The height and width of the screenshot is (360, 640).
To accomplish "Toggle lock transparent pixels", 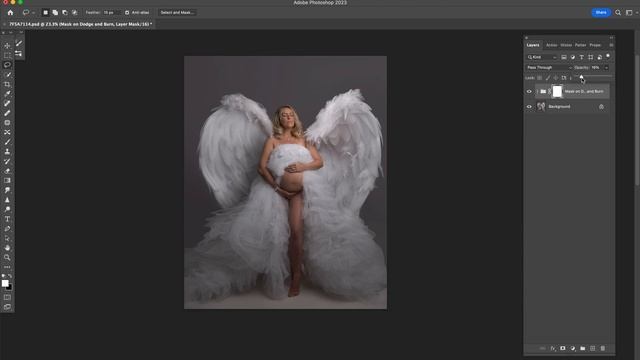I will [x=540, y=78].
